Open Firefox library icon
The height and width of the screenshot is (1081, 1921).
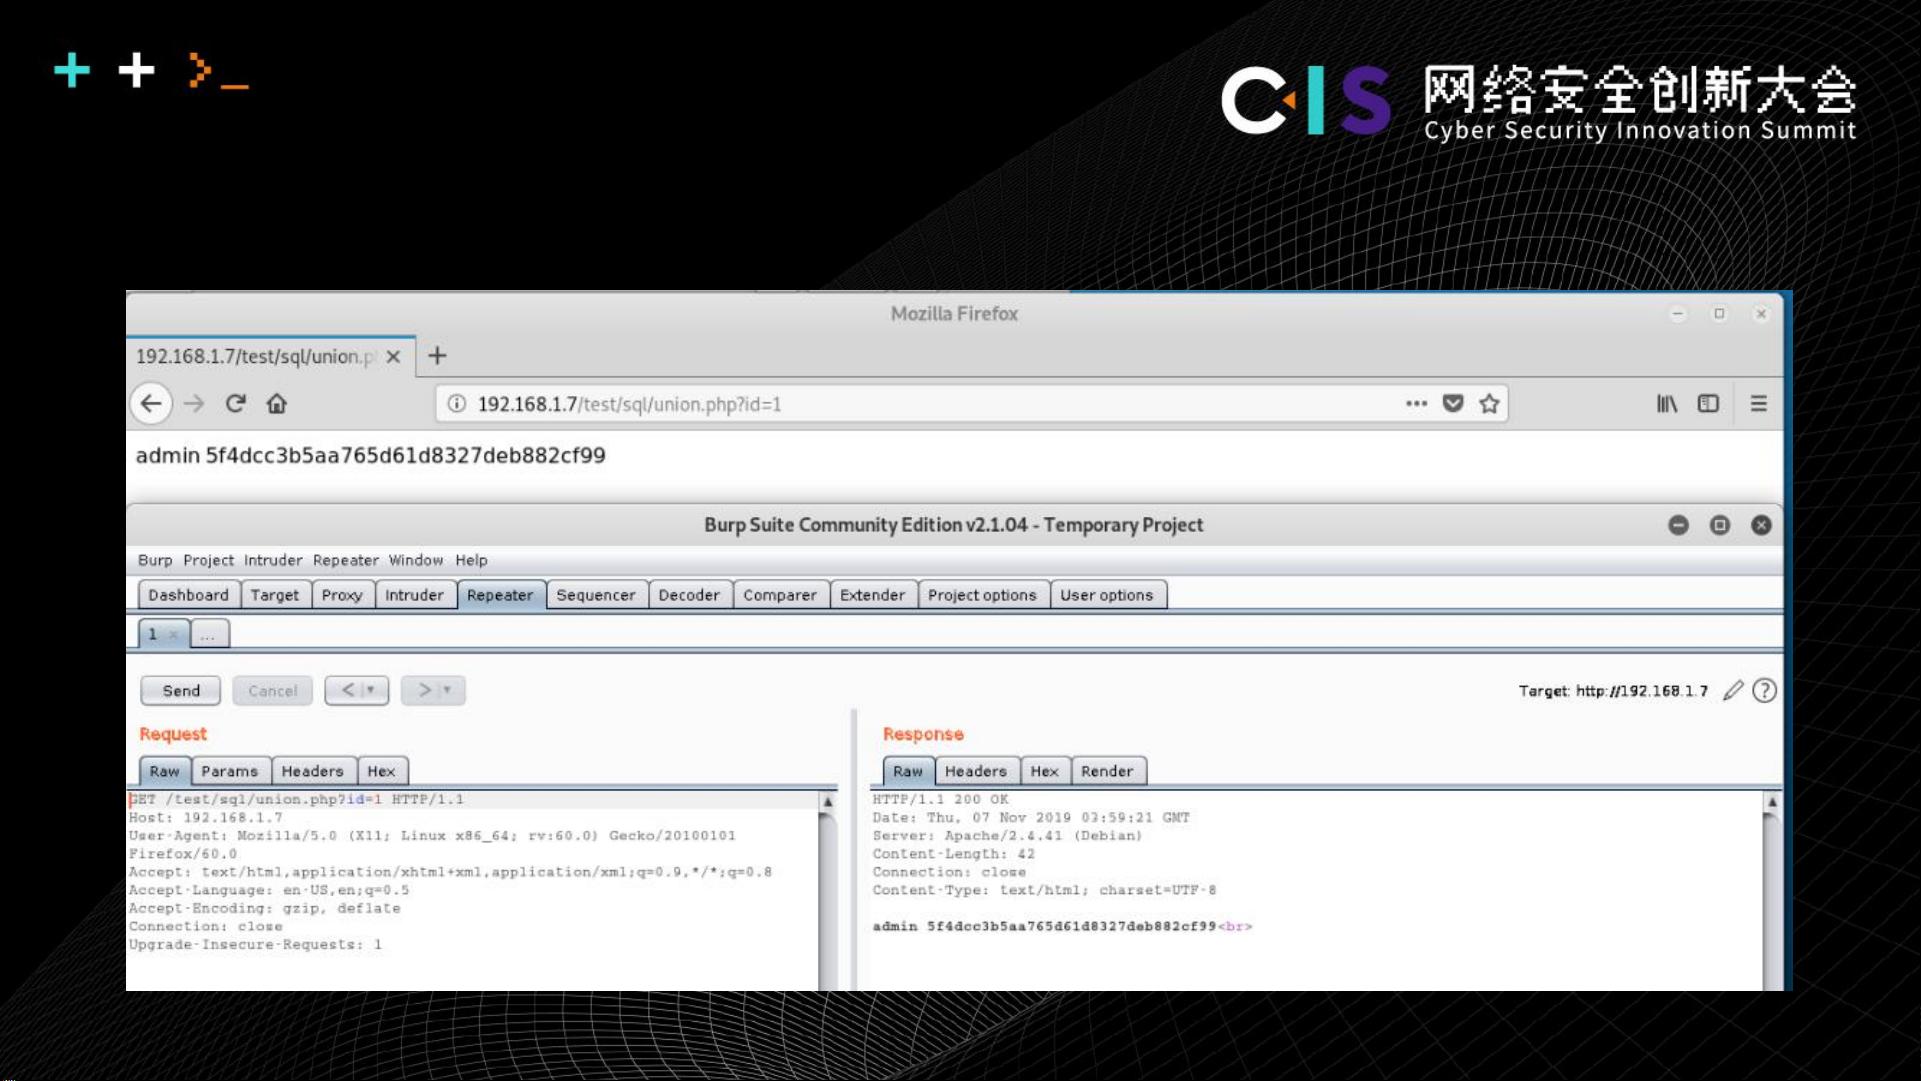pos(1667,404)
